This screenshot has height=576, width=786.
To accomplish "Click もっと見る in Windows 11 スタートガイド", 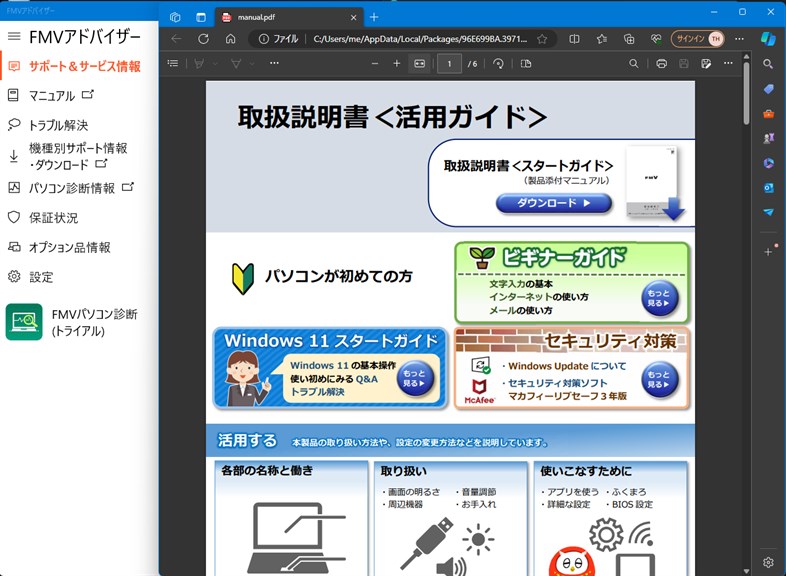I will 414,378.
